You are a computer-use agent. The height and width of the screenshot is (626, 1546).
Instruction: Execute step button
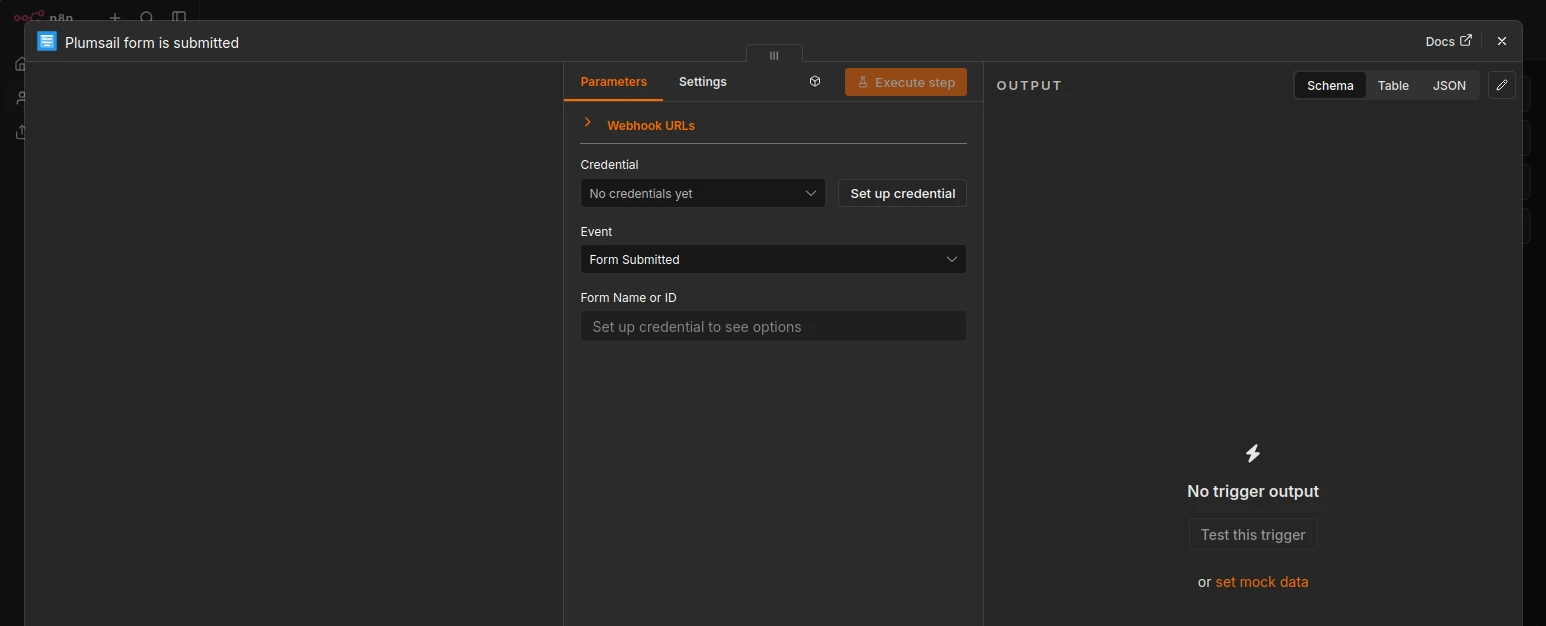click(x=905, y=82)
